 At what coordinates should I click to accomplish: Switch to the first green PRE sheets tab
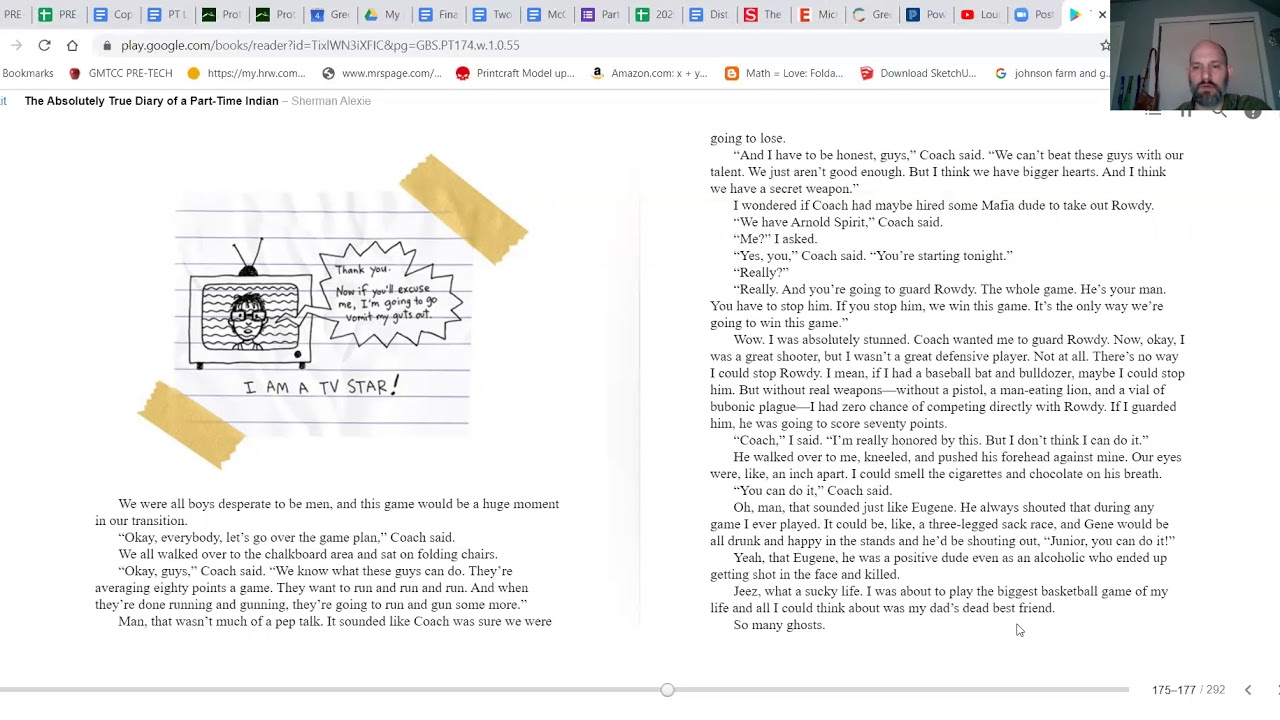tap(57, 15)
